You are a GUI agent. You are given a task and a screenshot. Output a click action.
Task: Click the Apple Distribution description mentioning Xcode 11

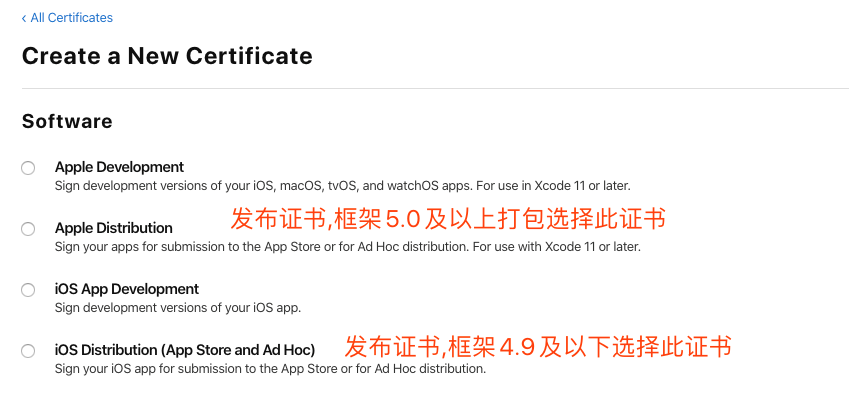point(348,247)
